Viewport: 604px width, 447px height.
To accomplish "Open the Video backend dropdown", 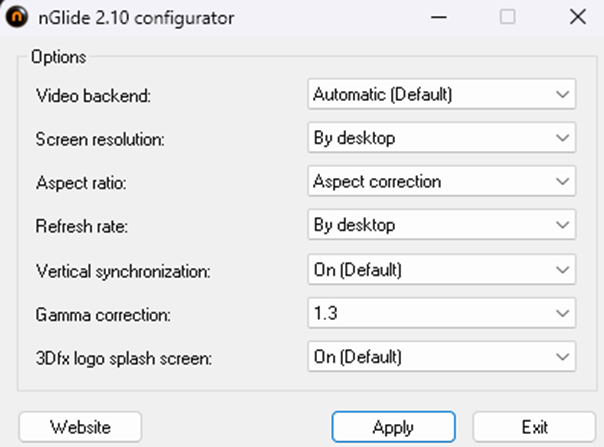I will [441, 95].
